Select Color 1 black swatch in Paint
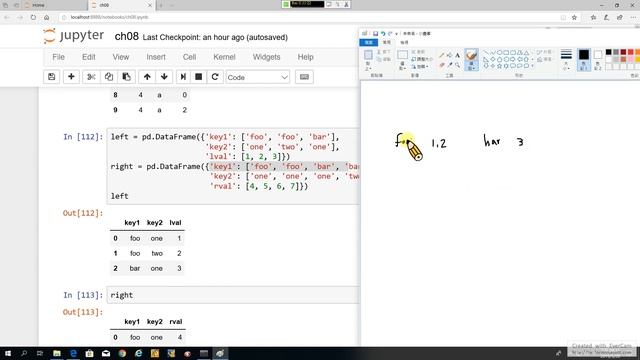Screen dimensions: 640x360 584,60
